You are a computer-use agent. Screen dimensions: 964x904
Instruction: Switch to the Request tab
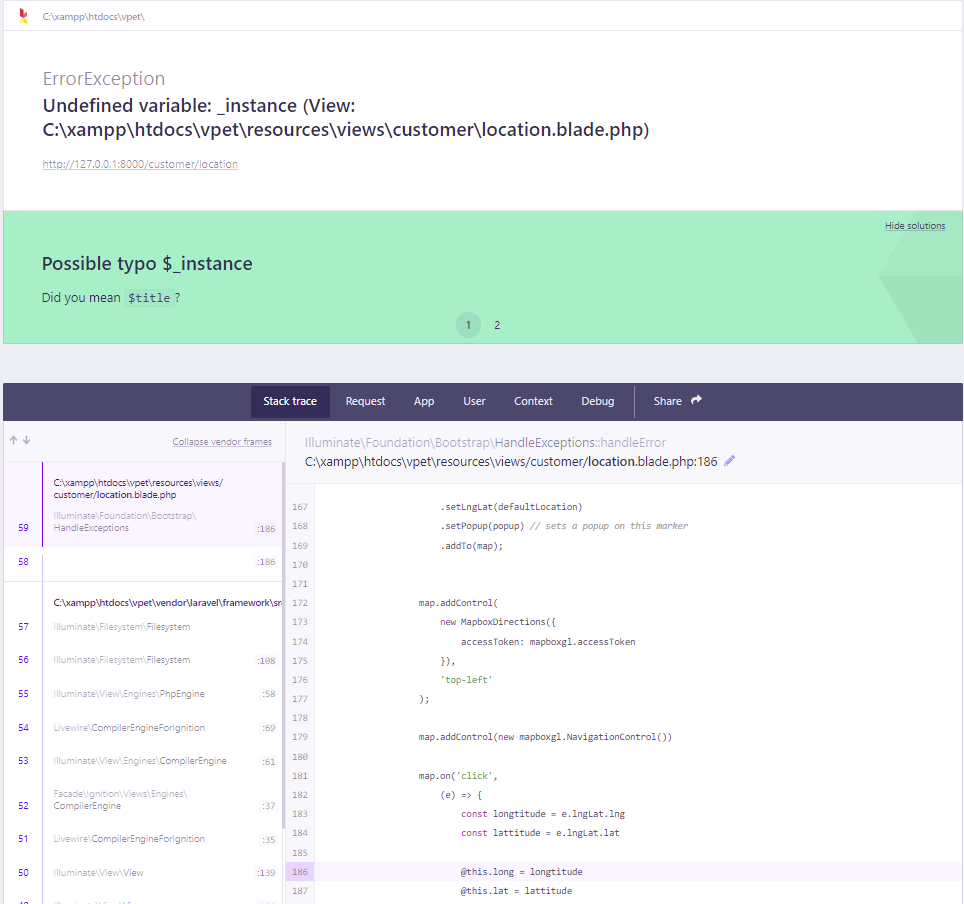coord(365,402)
